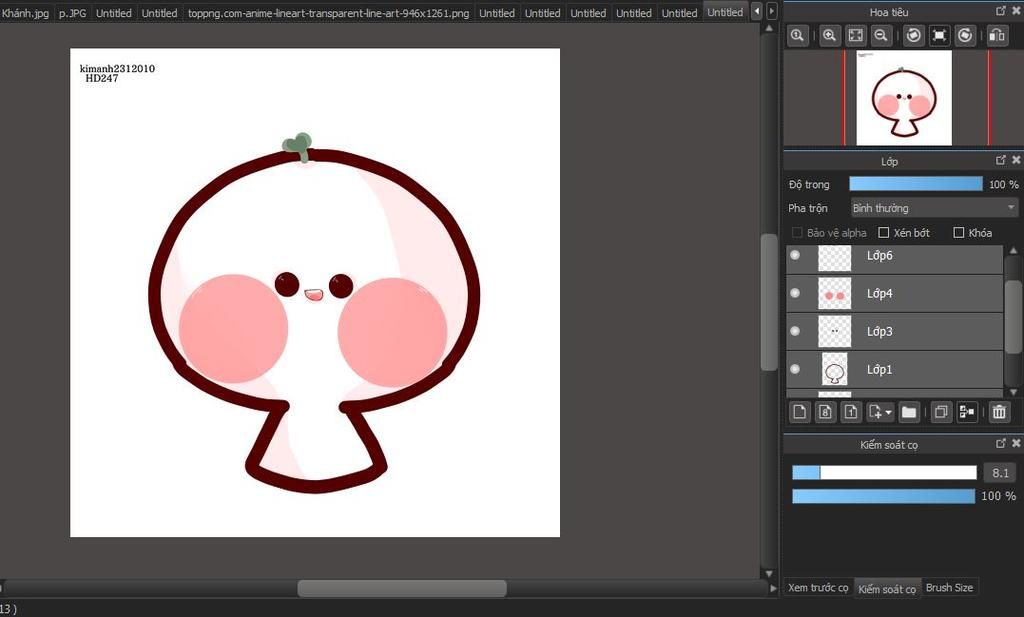Click the layer list scrollbar handle
The image size is (1024, 617).
pos(1013,317)
